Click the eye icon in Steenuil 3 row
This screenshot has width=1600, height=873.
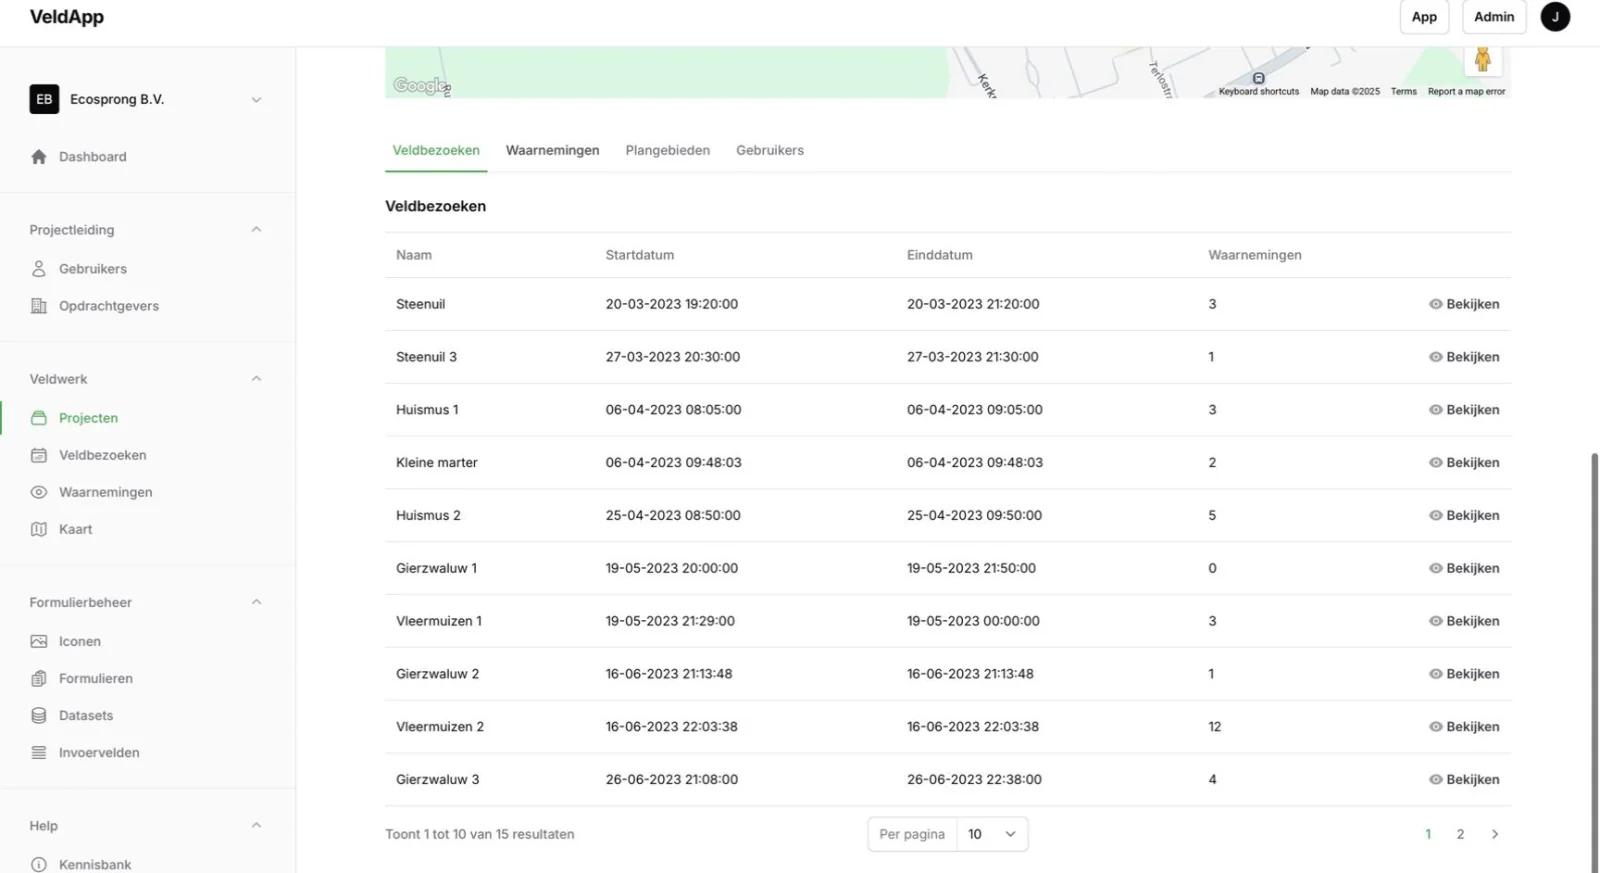[1435, 357]
